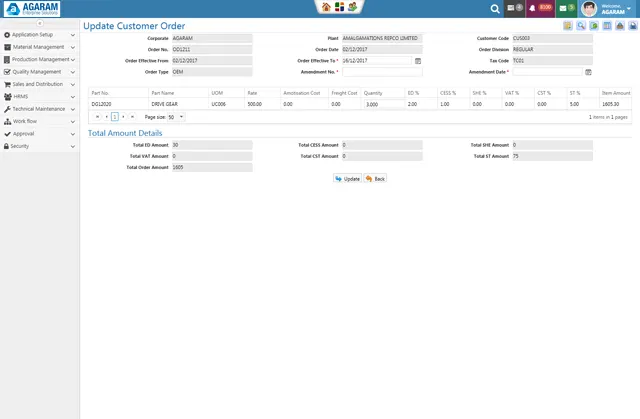Open Quality Management menu
640x419 pixels.
(x=39, y=72)
